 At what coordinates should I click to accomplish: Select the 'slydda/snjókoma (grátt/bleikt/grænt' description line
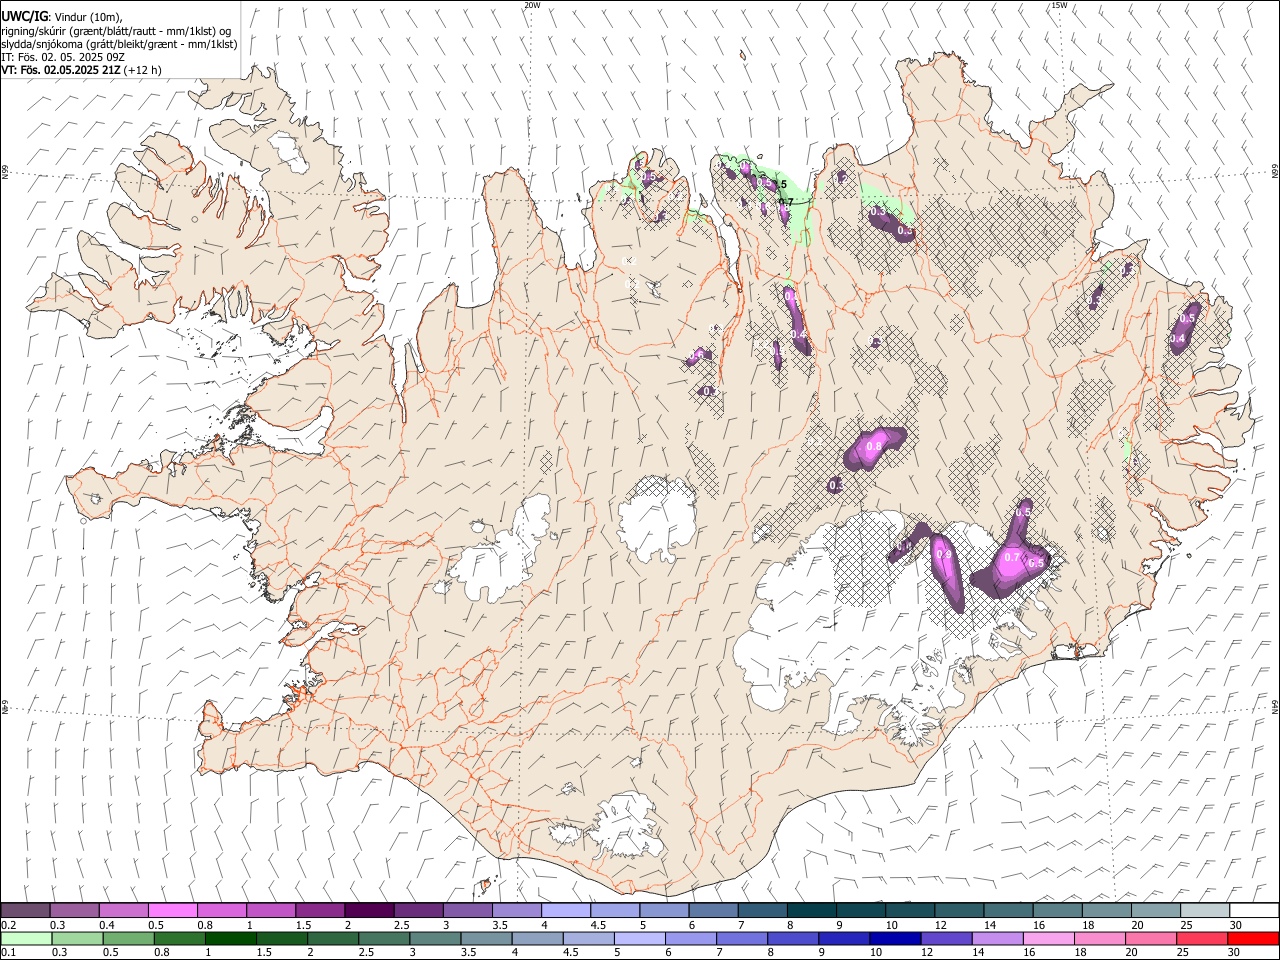tap(119, 44)
